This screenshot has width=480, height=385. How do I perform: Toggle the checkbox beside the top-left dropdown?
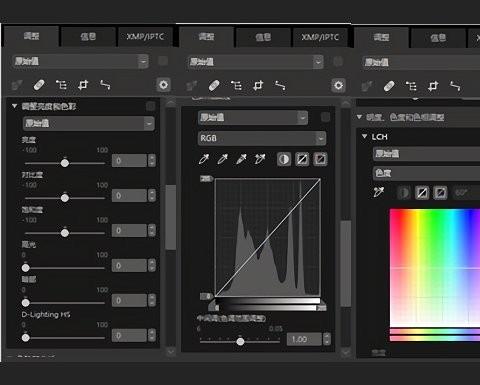(163, 61)
